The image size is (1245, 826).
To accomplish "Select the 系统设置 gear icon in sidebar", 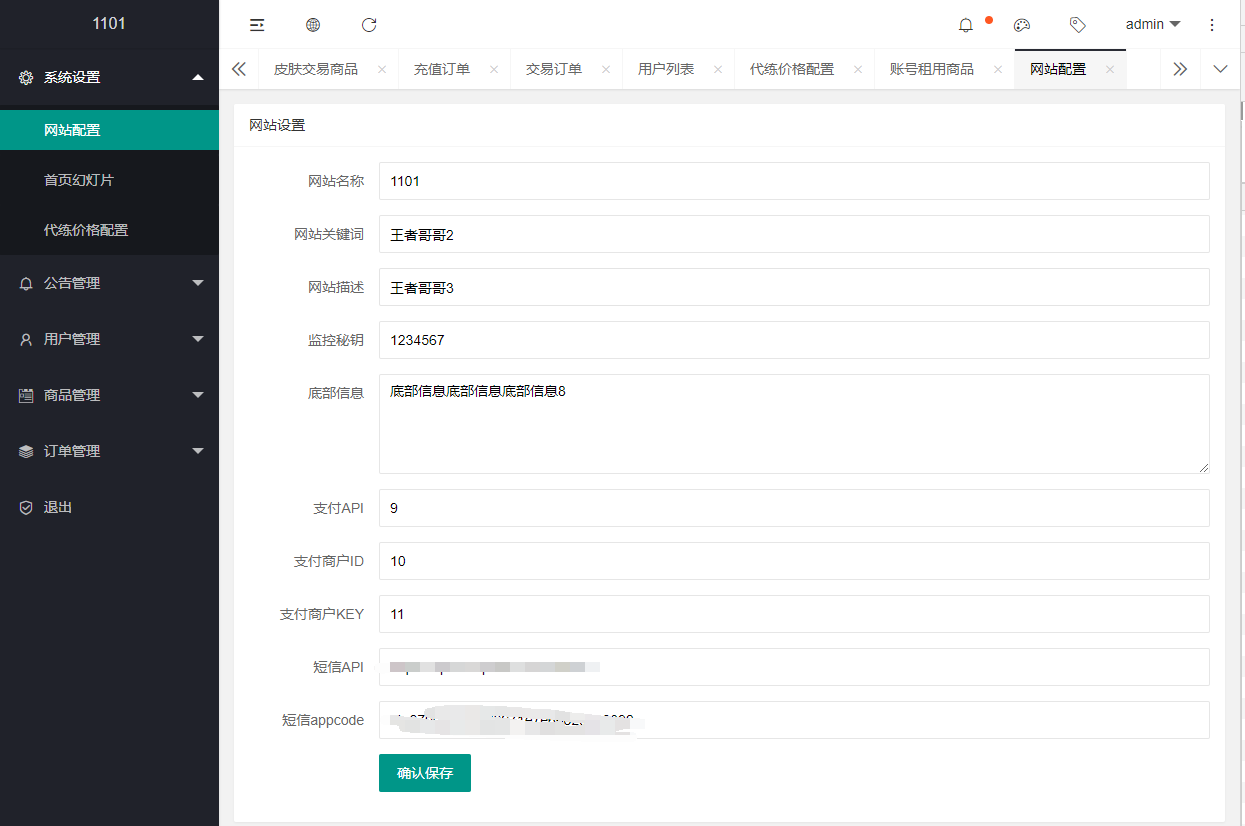I will [x=26, y=77].
